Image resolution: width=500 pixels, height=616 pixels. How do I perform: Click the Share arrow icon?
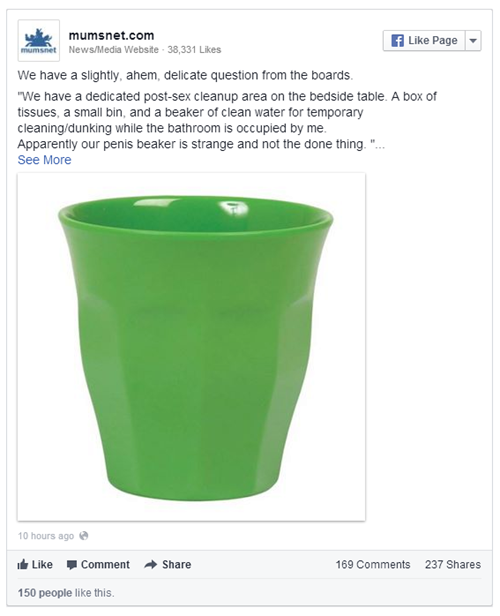[150, 565]
